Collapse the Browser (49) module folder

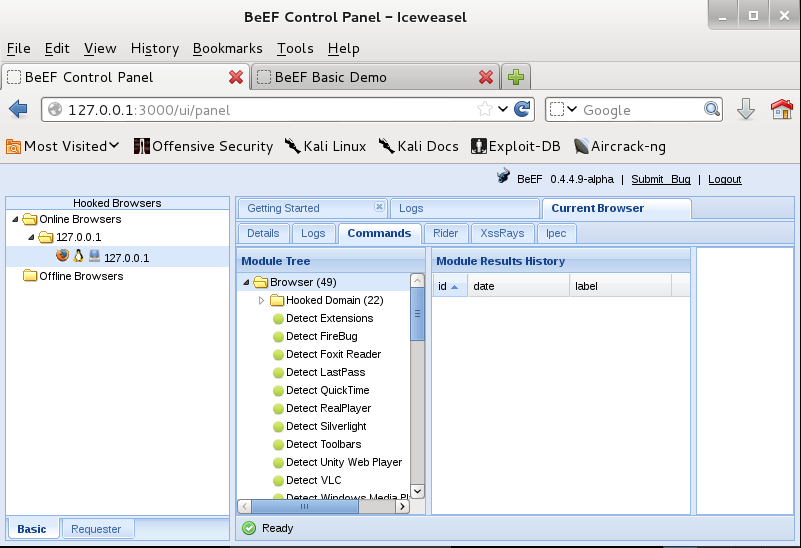[x=246, y=282]
